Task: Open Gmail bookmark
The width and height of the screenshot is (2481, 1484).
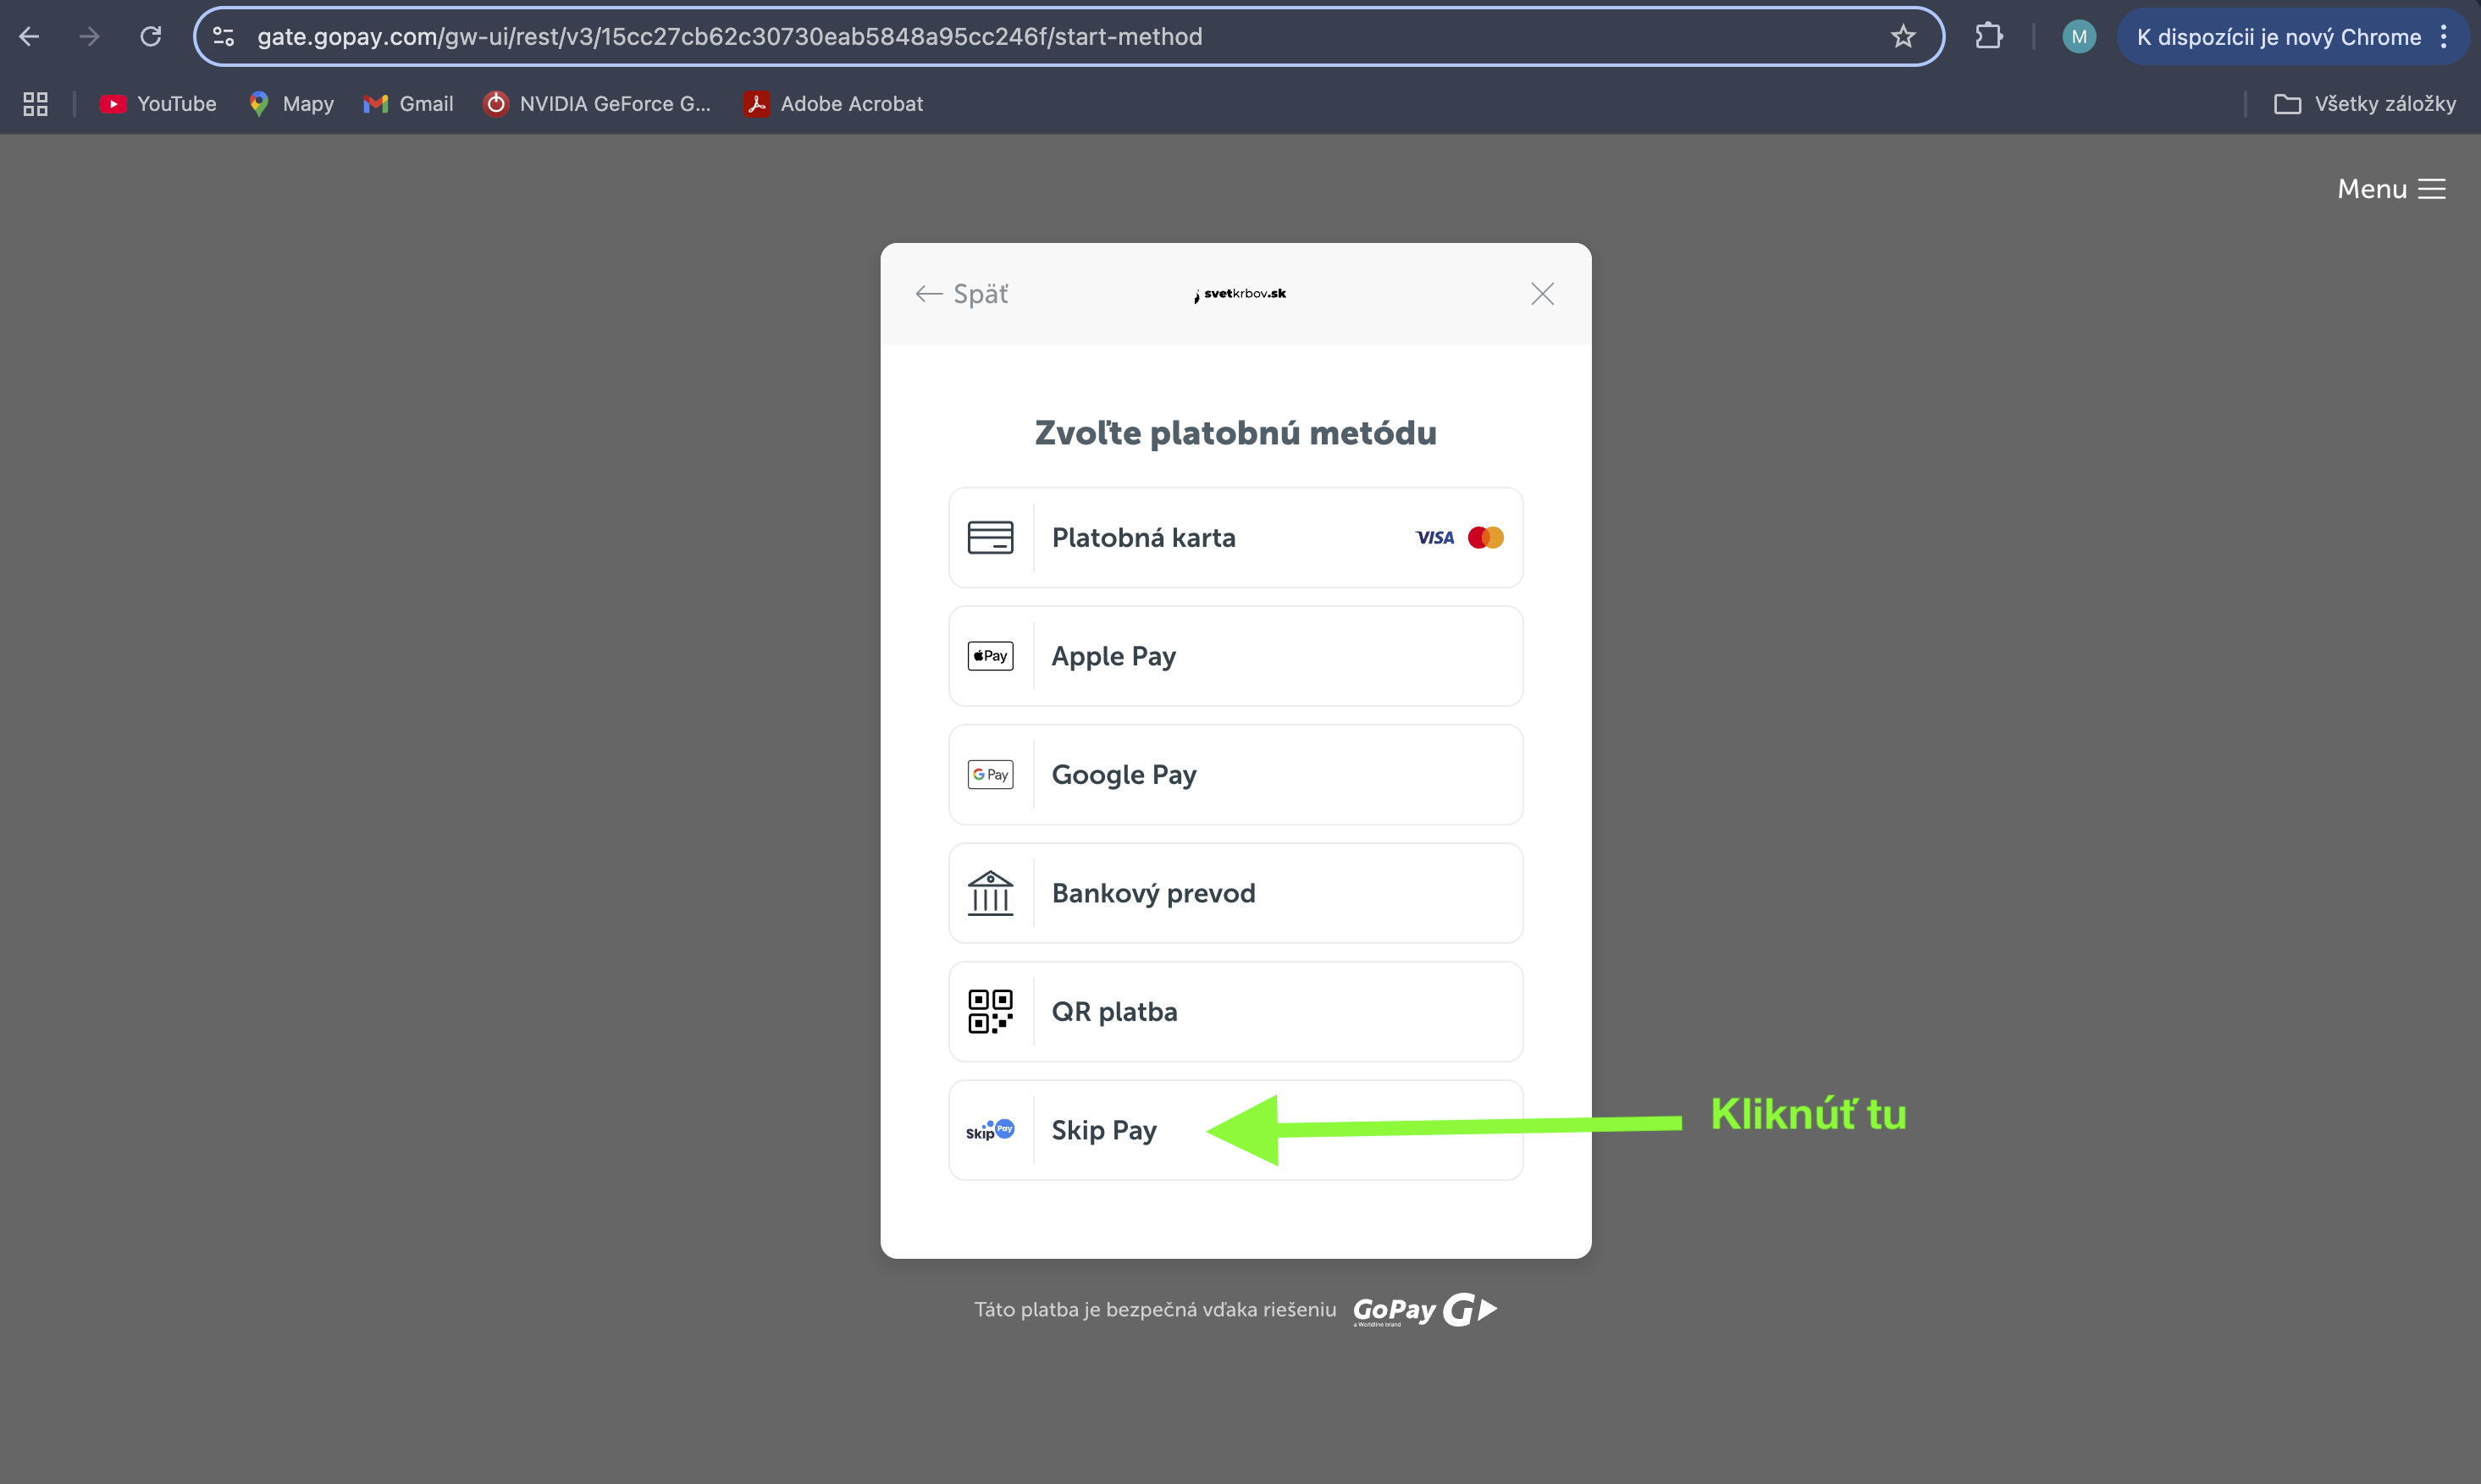Action: (408, 104)
